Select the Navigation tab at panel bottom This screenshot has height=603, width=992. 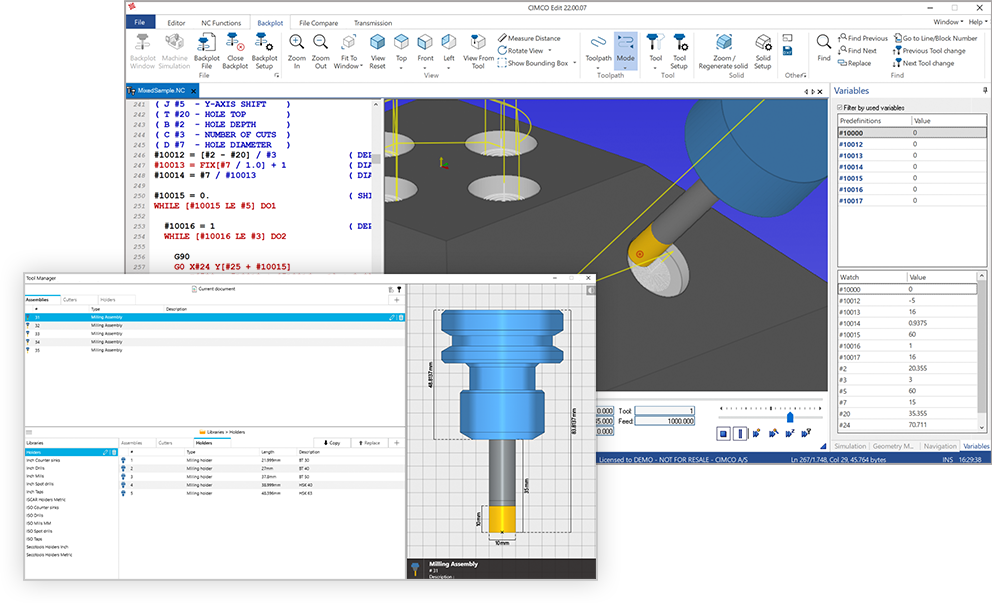click(939, 446)
